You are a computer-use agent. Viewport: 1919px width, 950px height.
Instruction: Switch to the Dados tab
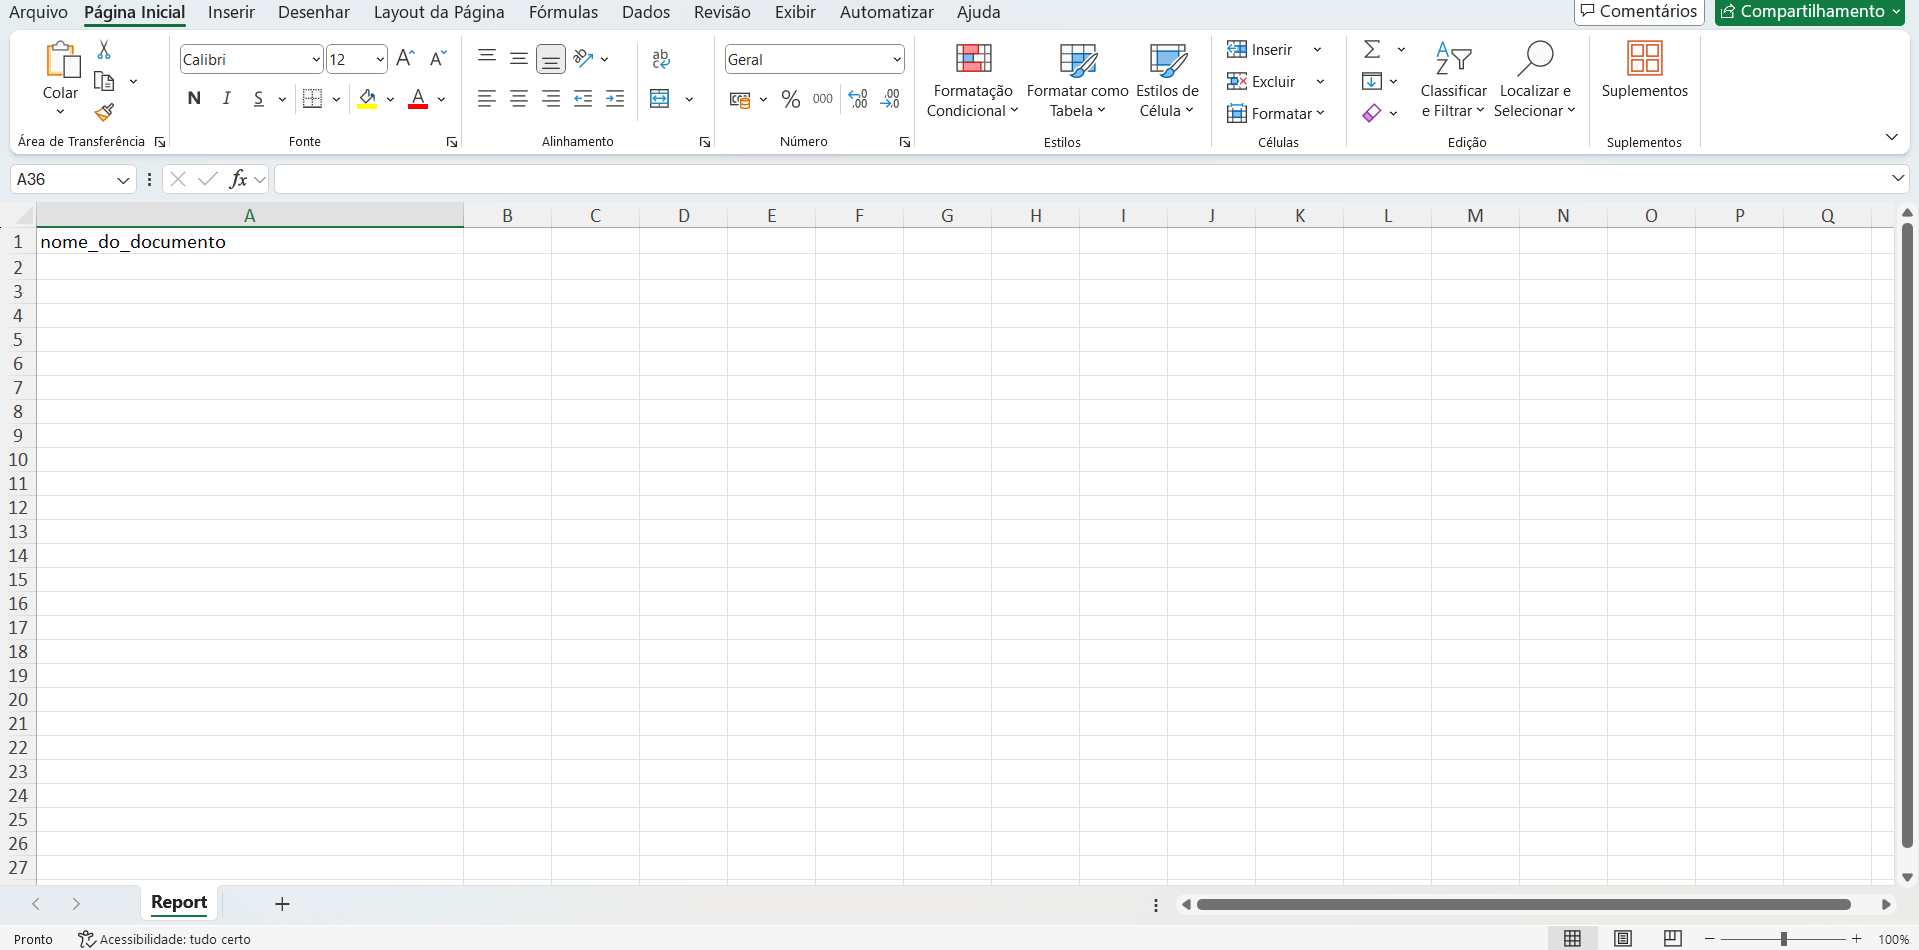coord(646,12)
